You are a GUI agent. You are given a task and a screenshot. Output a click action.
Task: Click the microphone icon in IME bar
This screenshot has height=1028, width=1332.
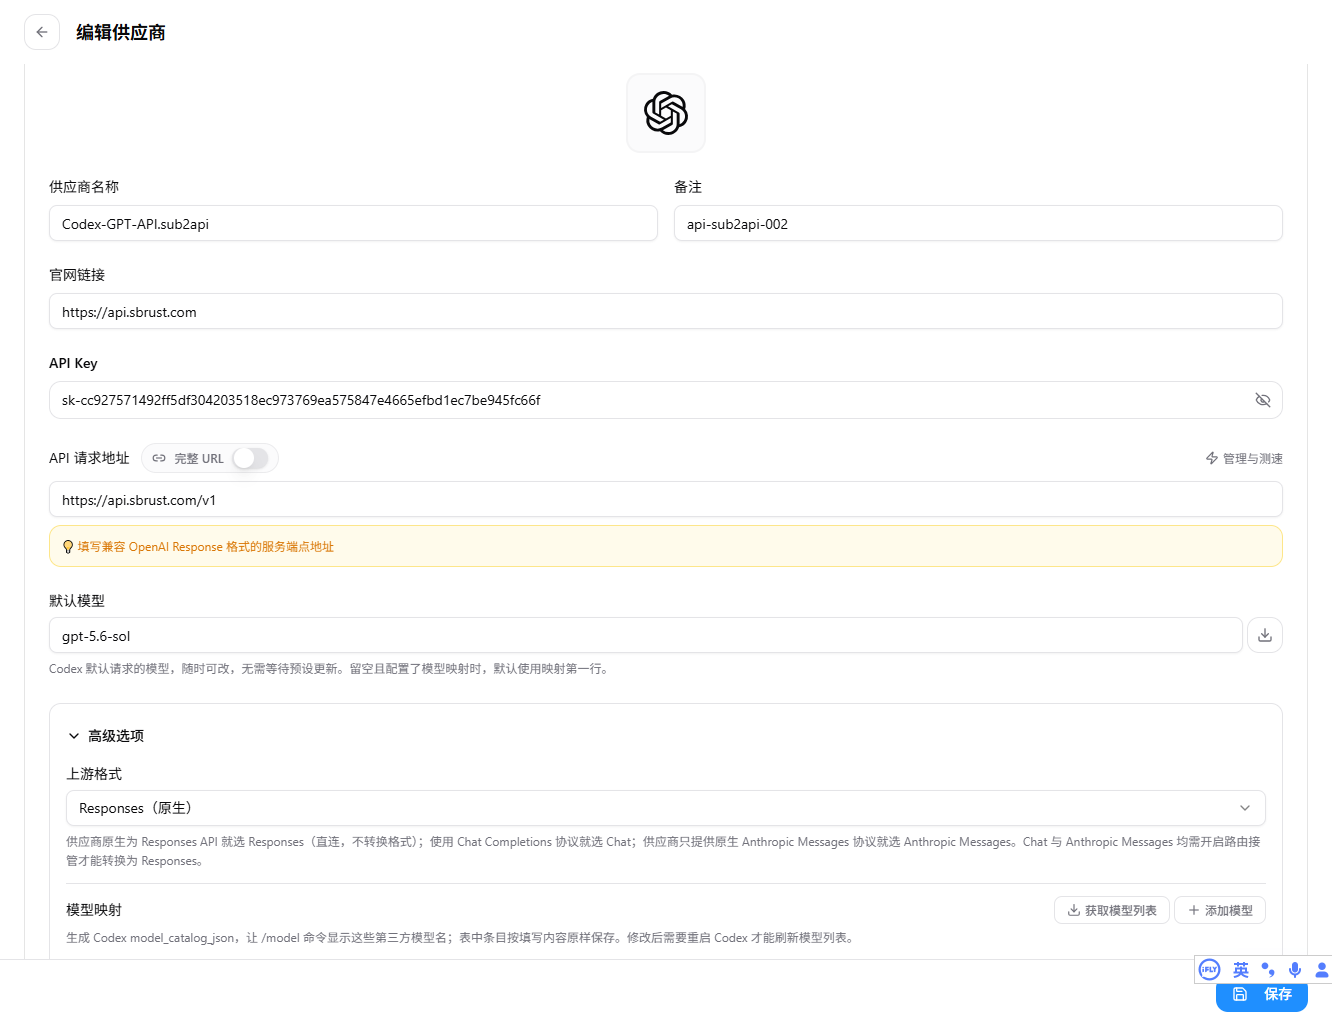[1295, 970]
